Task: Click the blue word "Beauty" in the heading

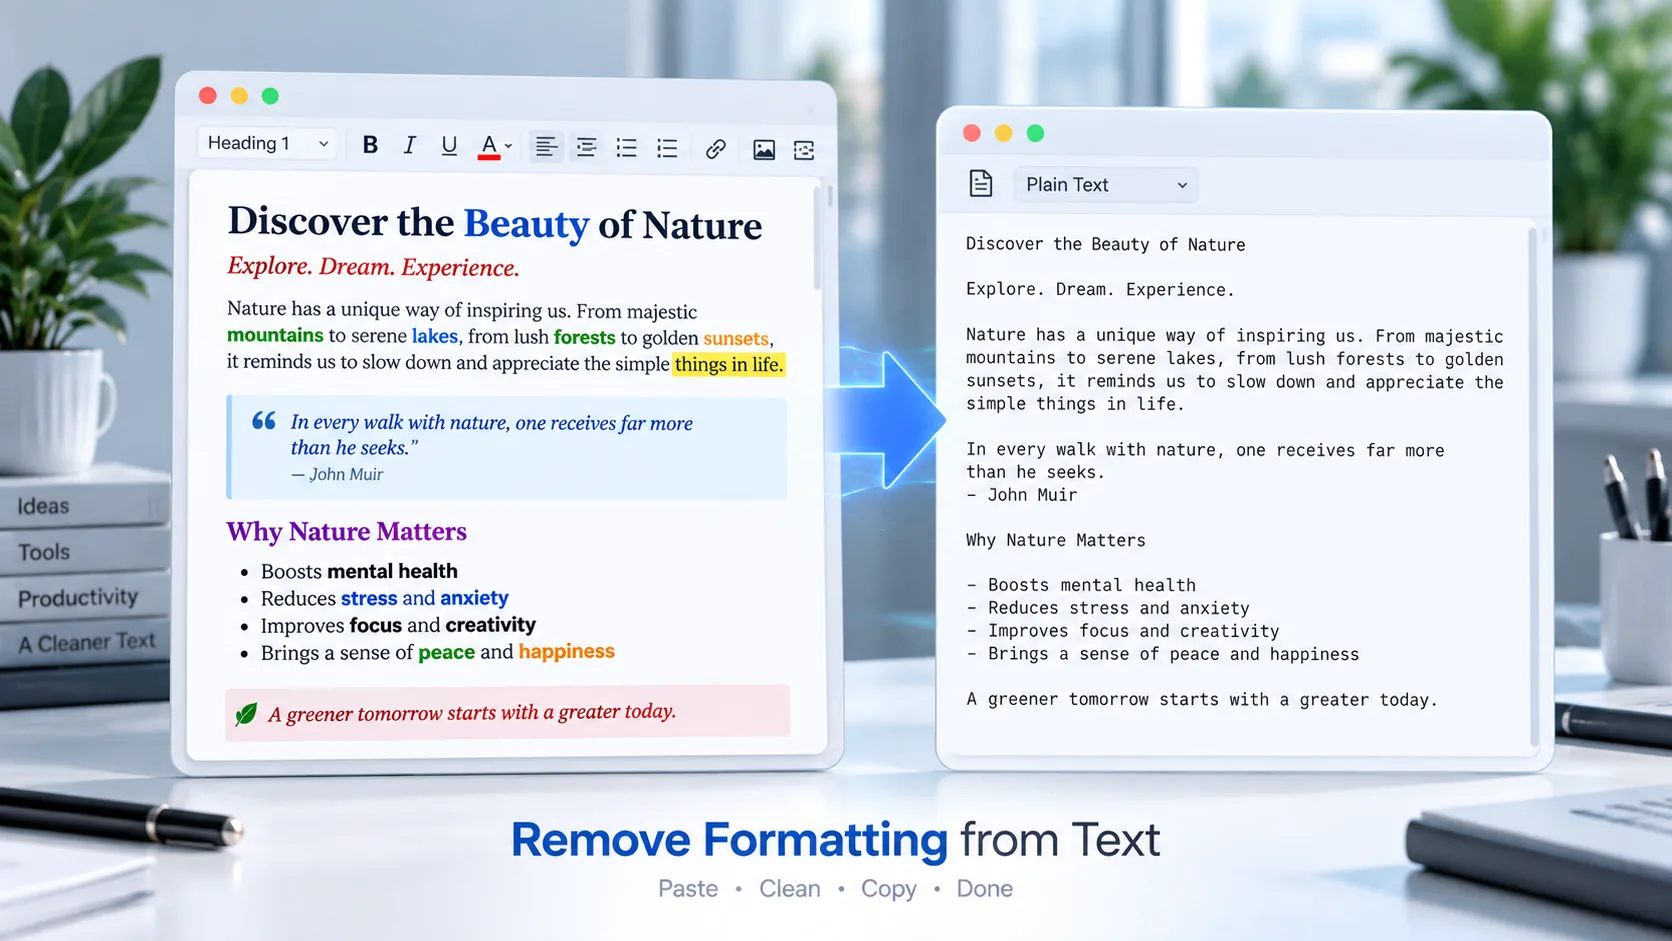Action: pos(526,224)
